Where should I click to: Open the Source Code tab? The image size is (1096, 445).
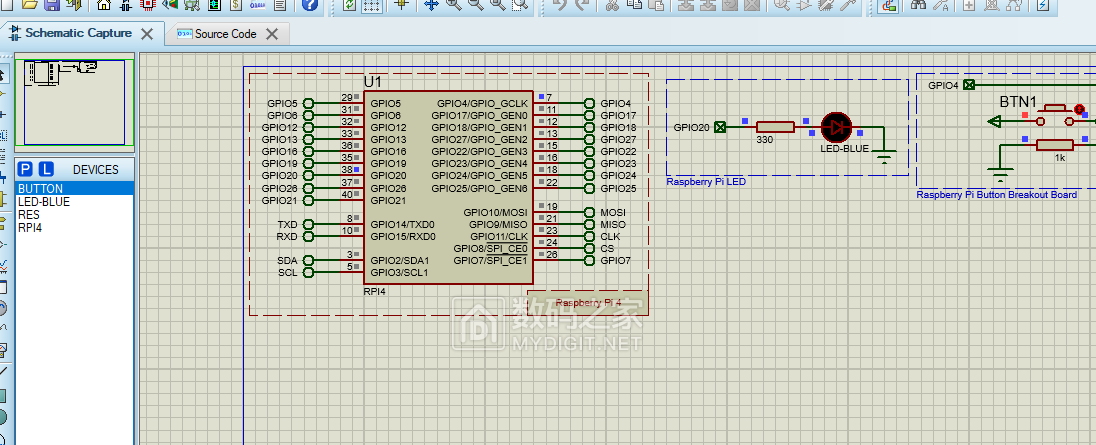[225, 34]
